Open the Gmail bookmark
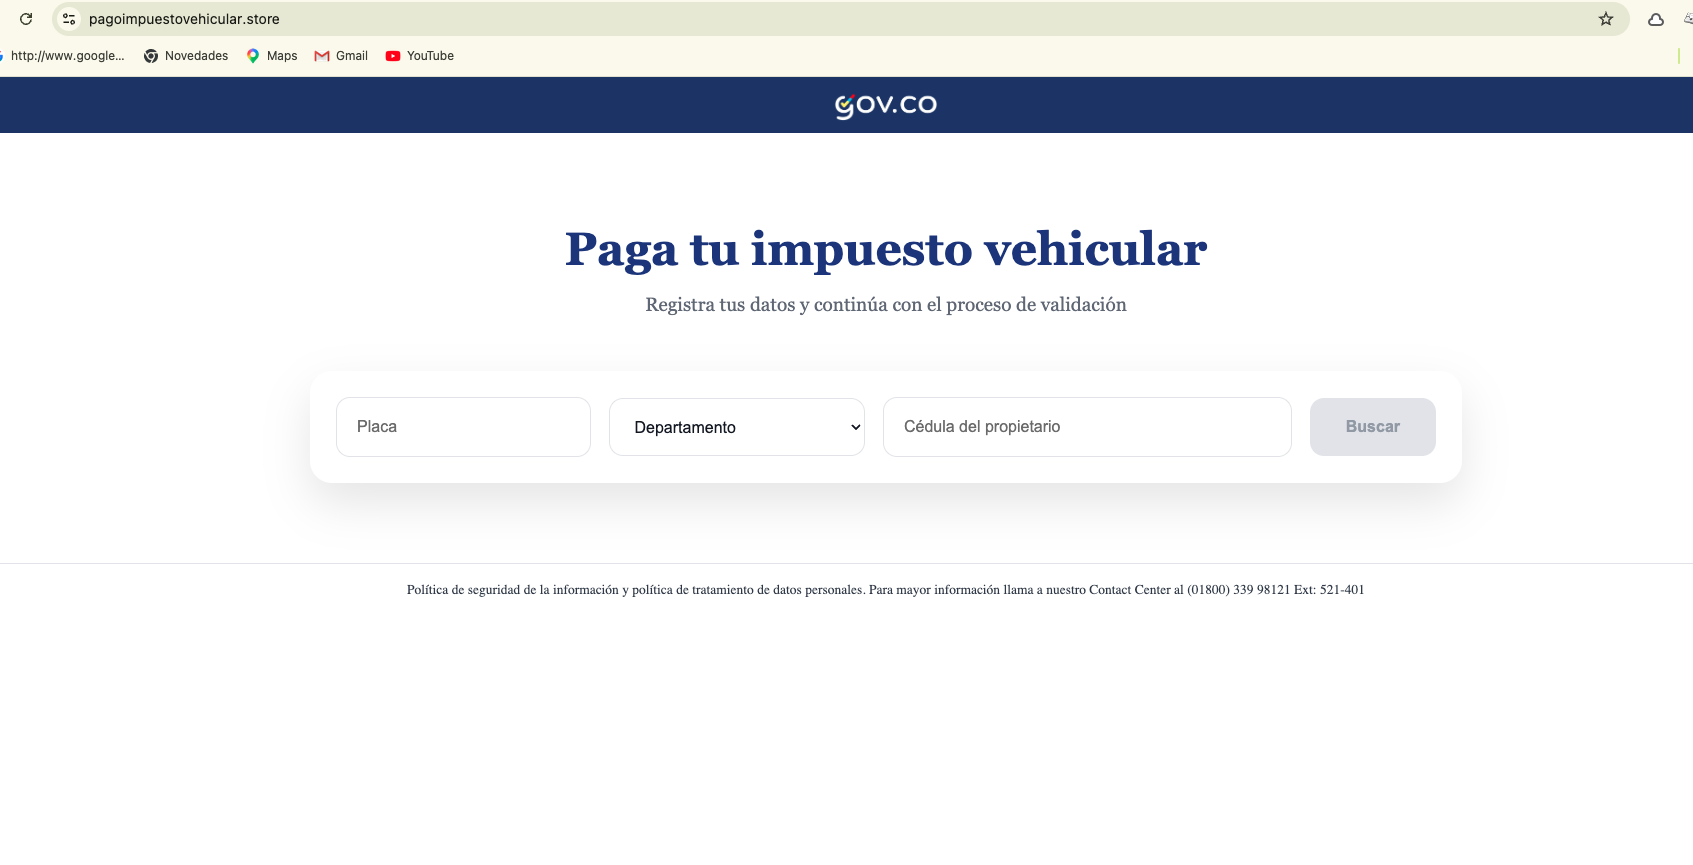 point(341,56)
